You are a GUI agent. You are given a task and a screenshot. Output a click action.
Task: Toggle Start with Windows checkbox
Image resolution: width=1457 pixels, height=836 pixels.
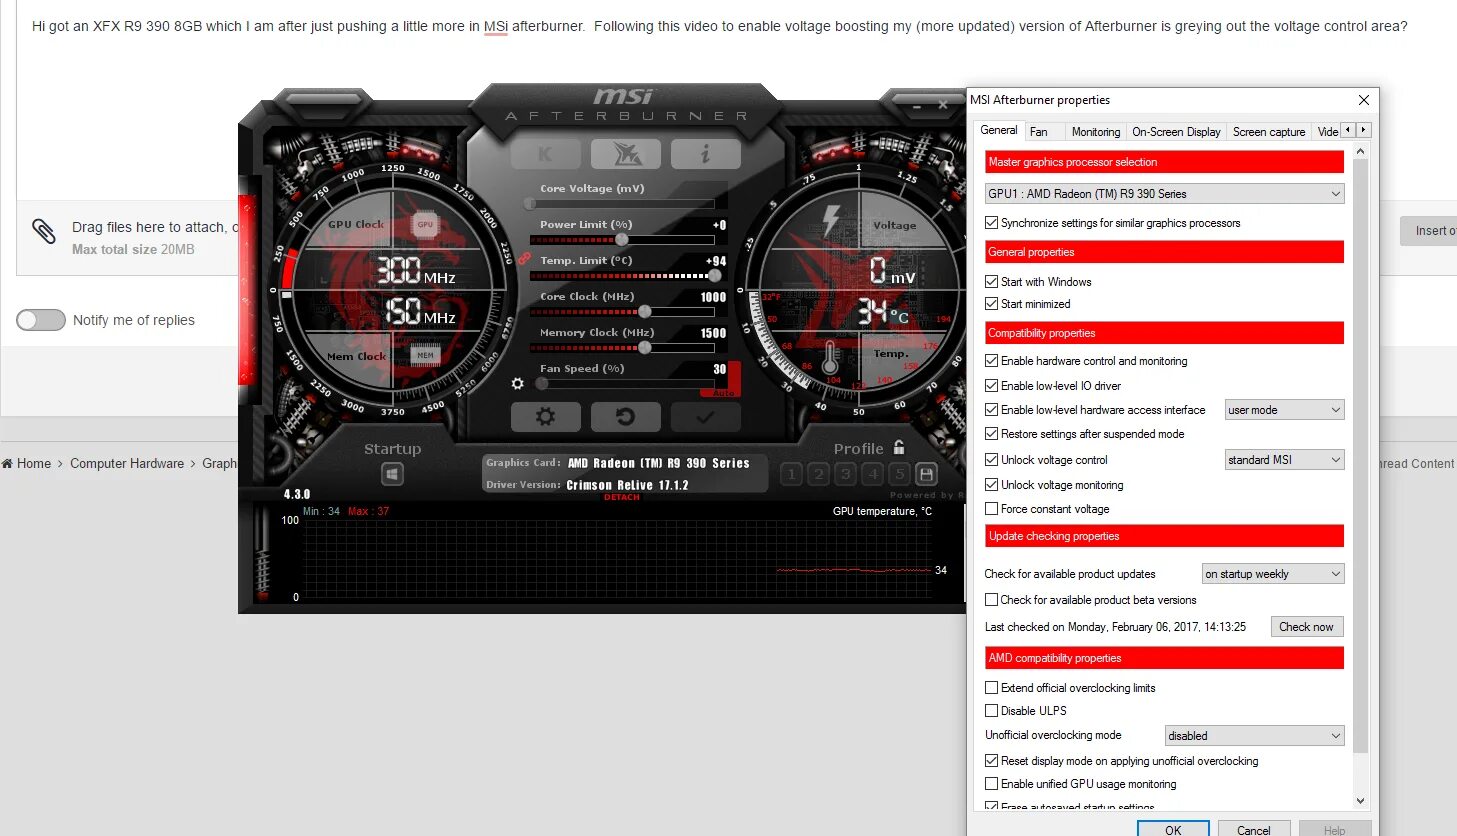tap(991, 282)
